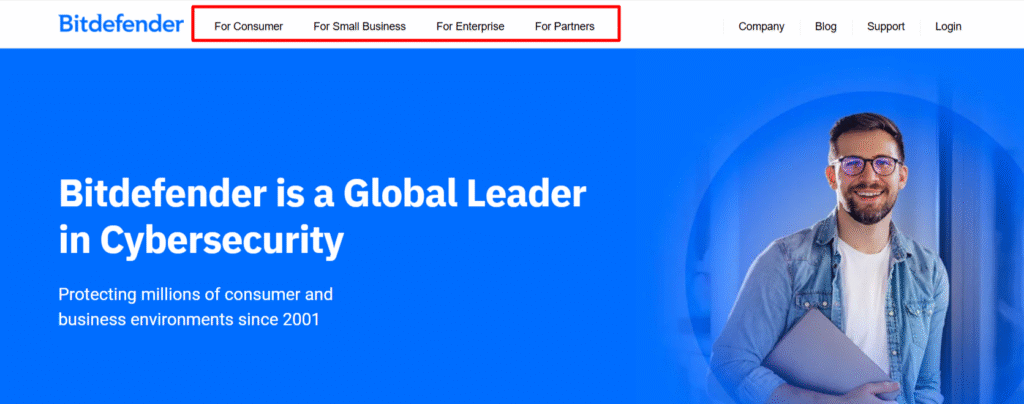The width and height of the screenshot is (1024, 404).
Task: Open the For Consumer menu
Action: coord(248,26)
